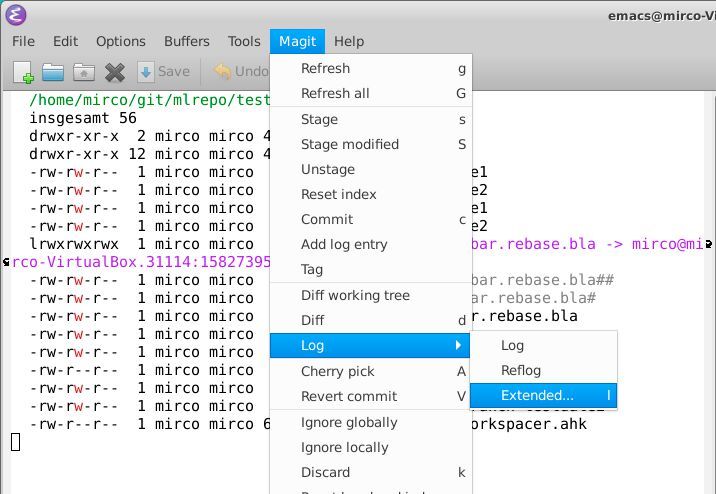
Task: Select Log in the Log submenu
Action: pyautogui.click(x=543, y=345)
